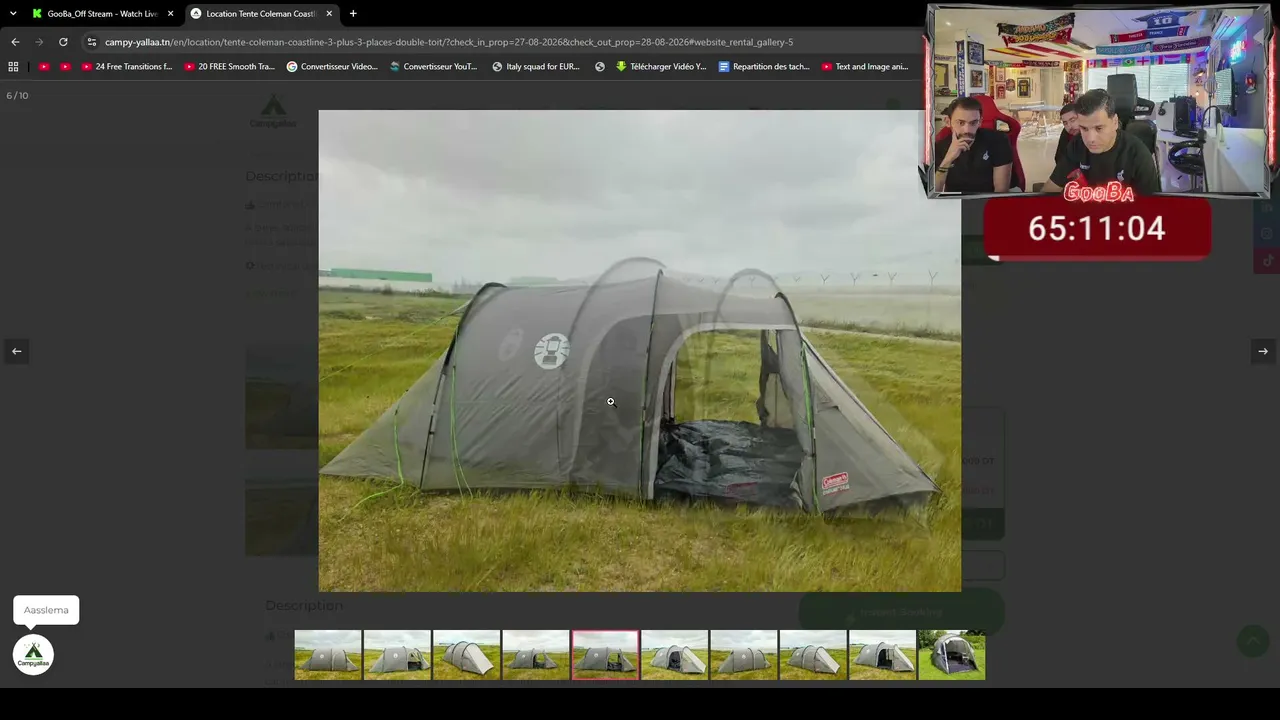
Task: Select the second tent thumbnail in gallery strip
Action: click(x=397, y=655)
